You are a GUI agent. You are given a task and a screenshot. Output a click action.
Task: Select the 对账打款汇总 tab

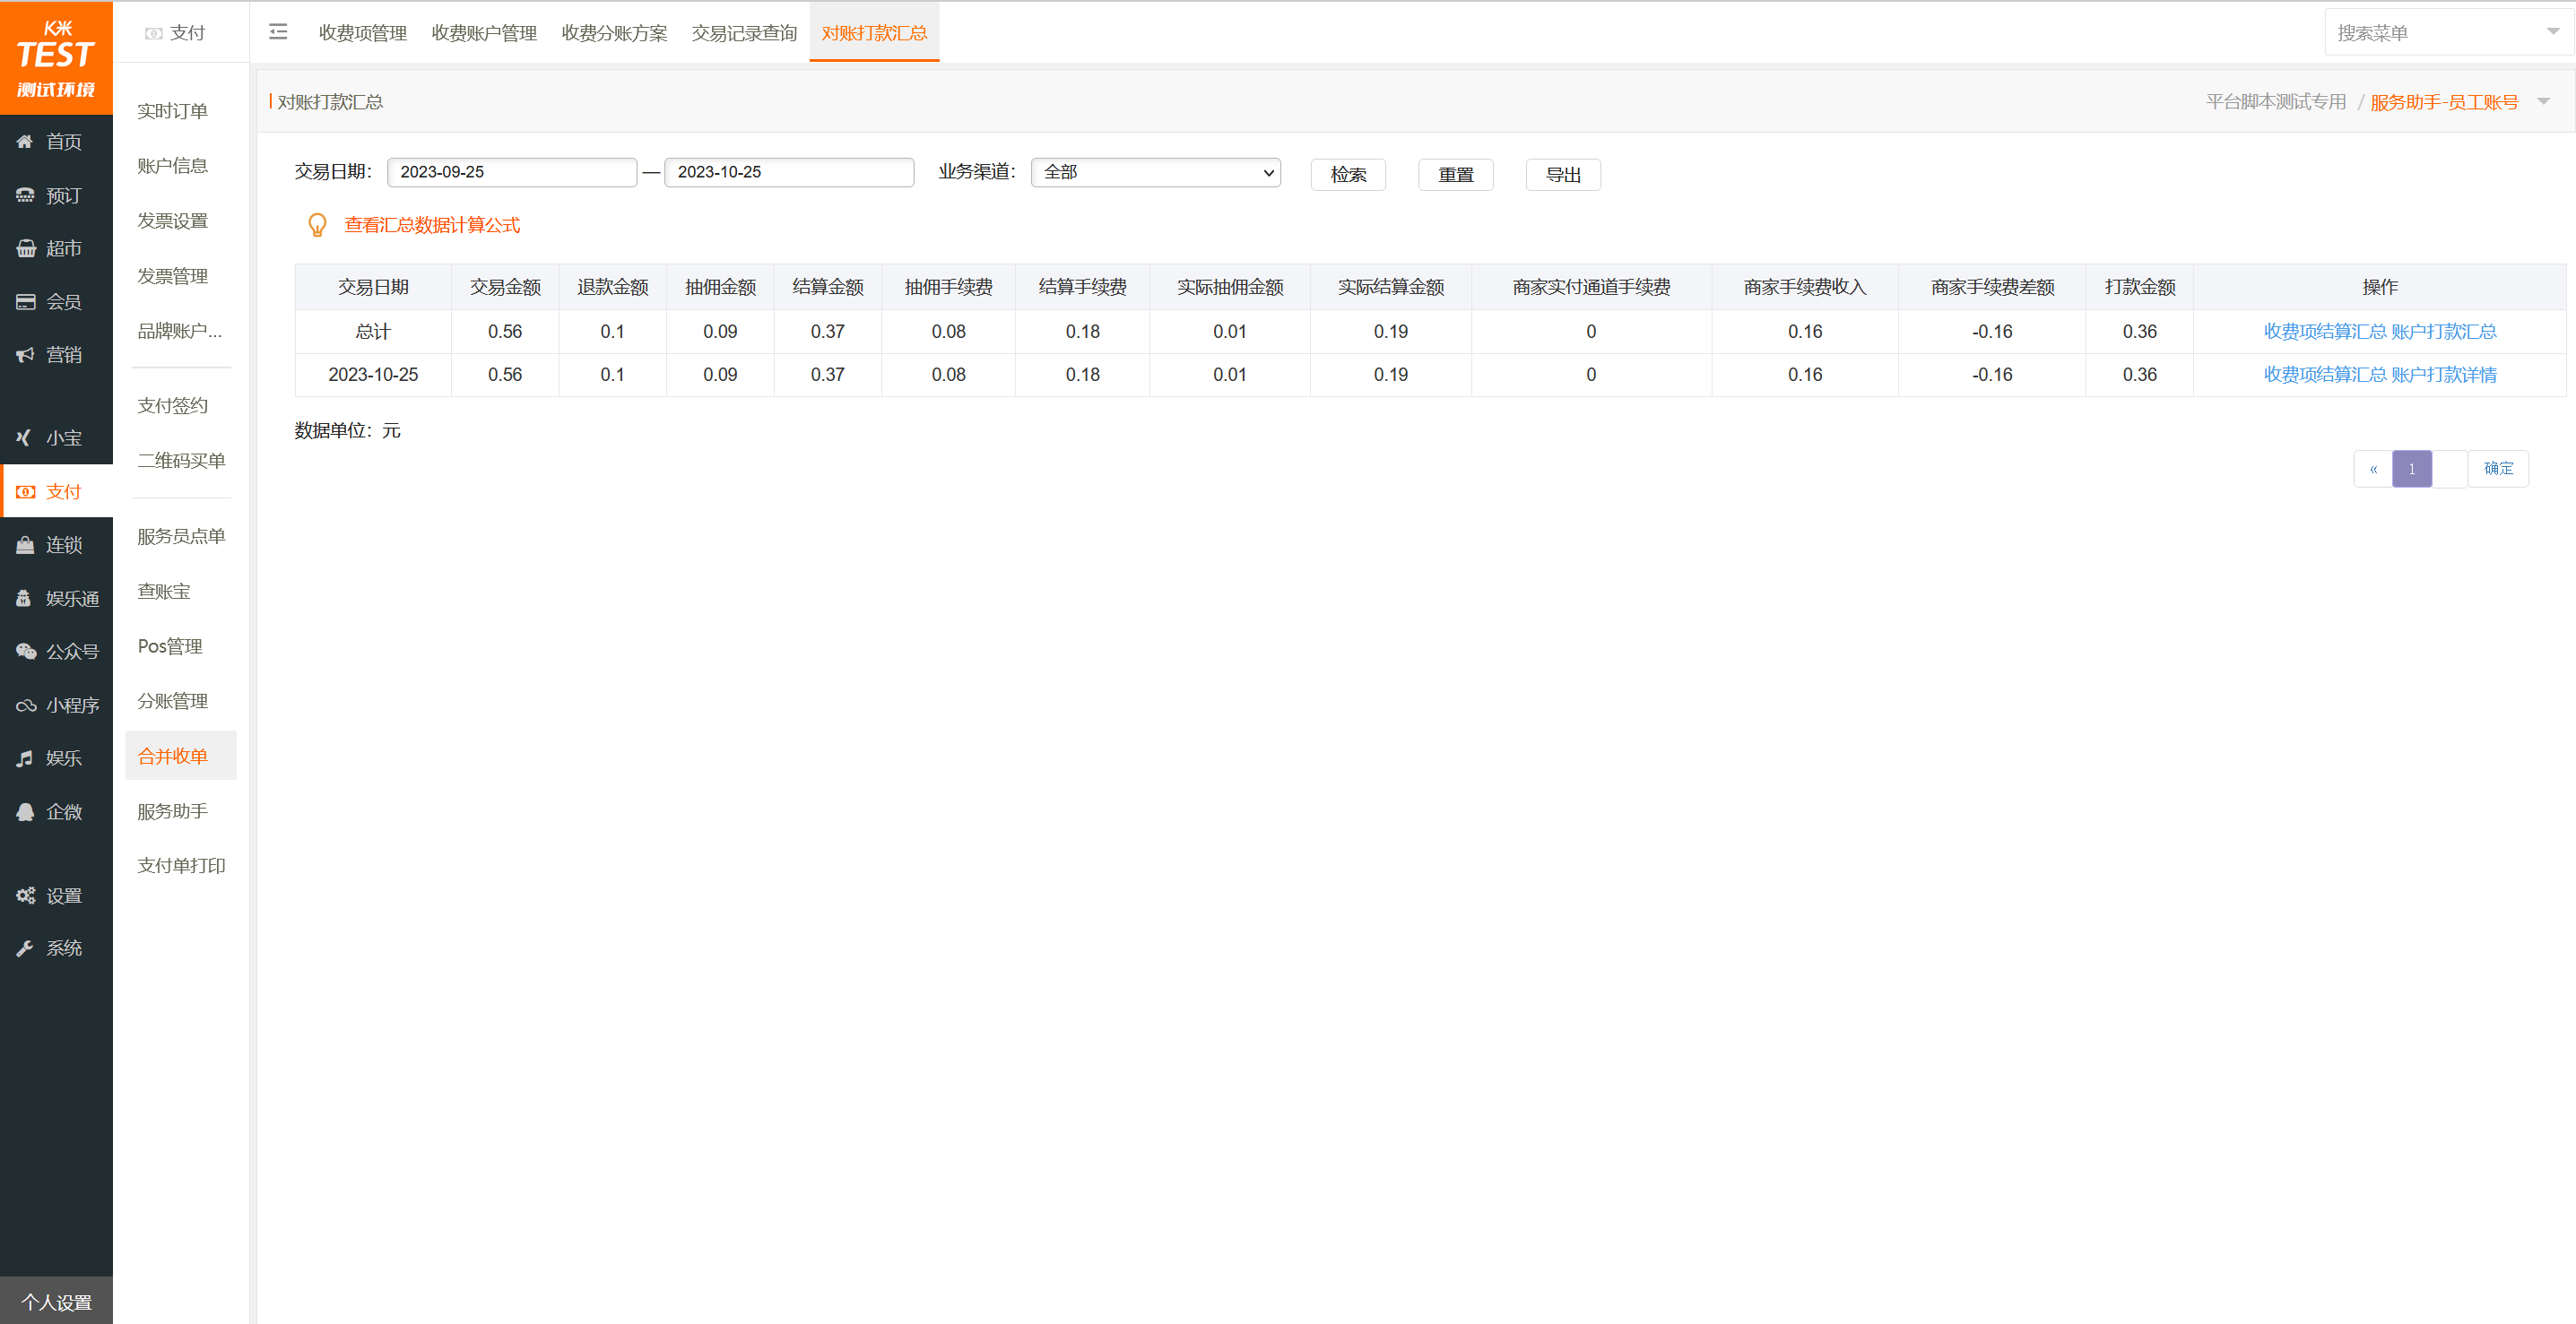point(874,33)
